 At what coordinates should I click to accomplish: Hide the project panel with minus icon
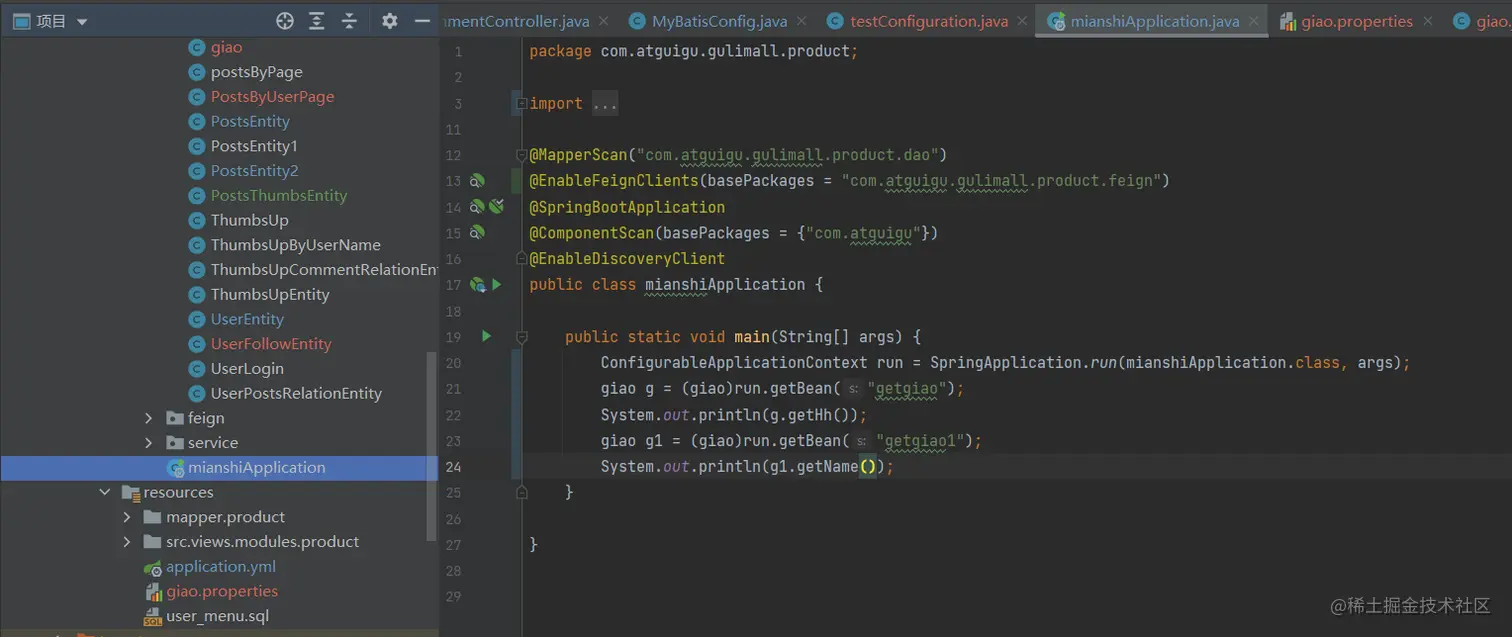(422, 21)
